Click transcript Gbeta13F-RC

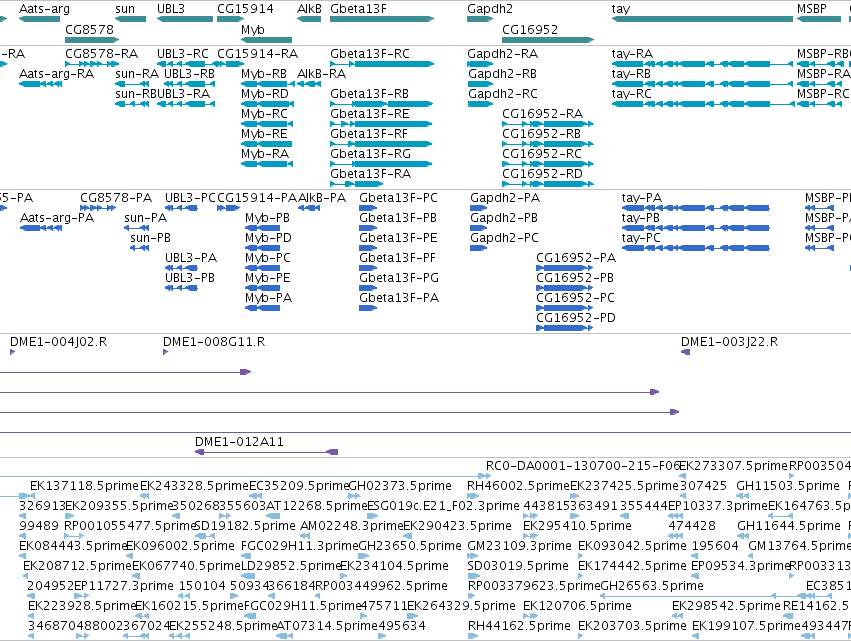(370, 54)
